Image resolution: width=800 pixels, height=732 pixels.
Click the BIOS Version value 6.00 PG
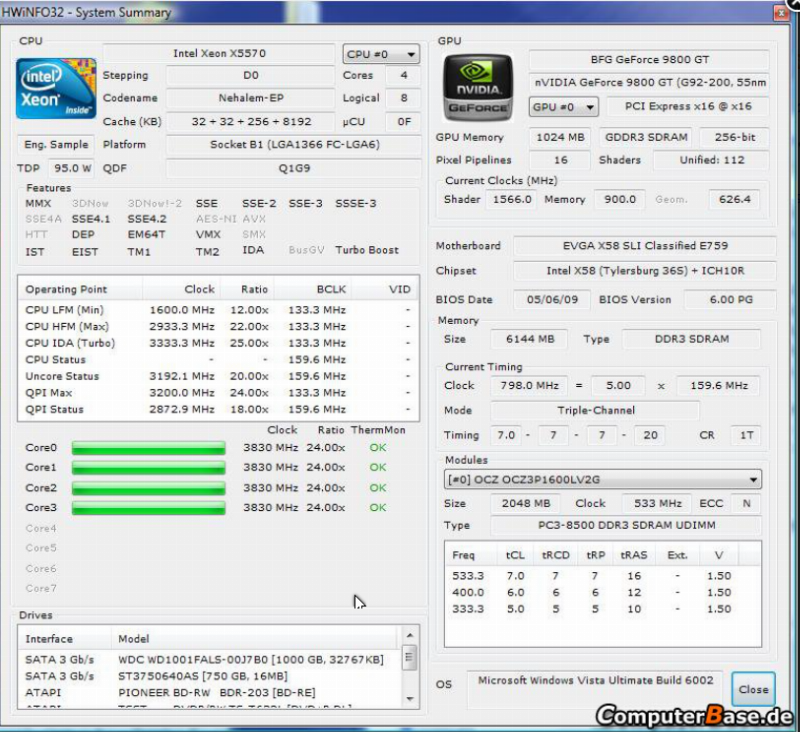pos(730,300)
